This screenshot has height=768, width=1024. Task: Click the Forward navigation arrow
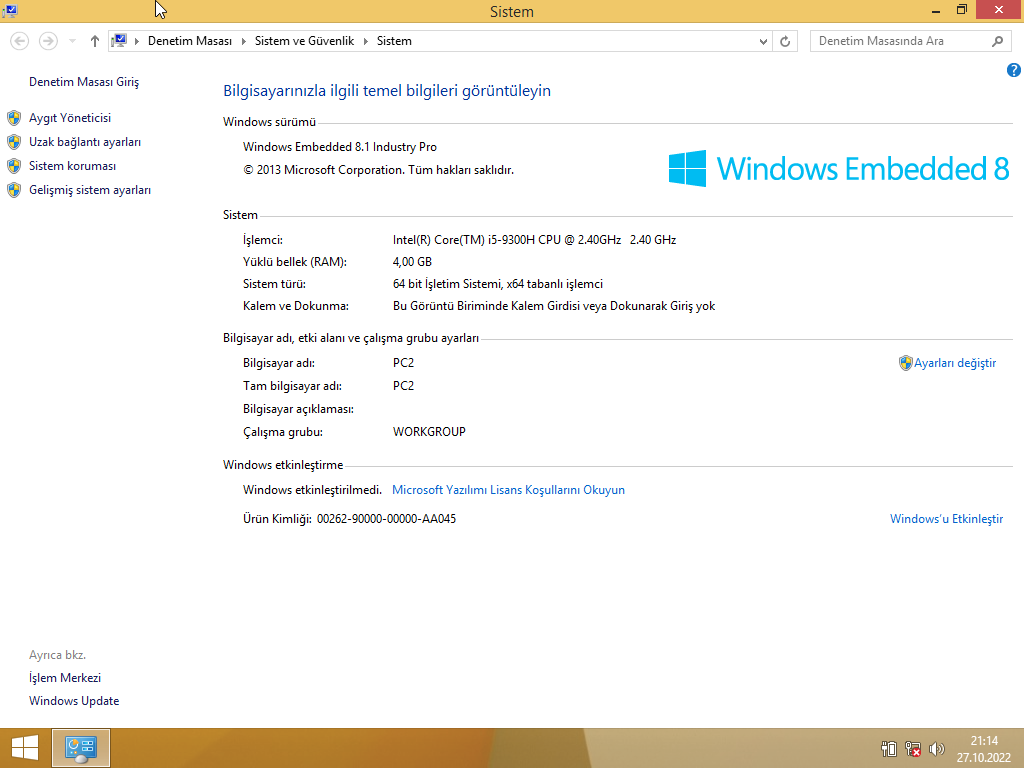[x=48, y=41]
